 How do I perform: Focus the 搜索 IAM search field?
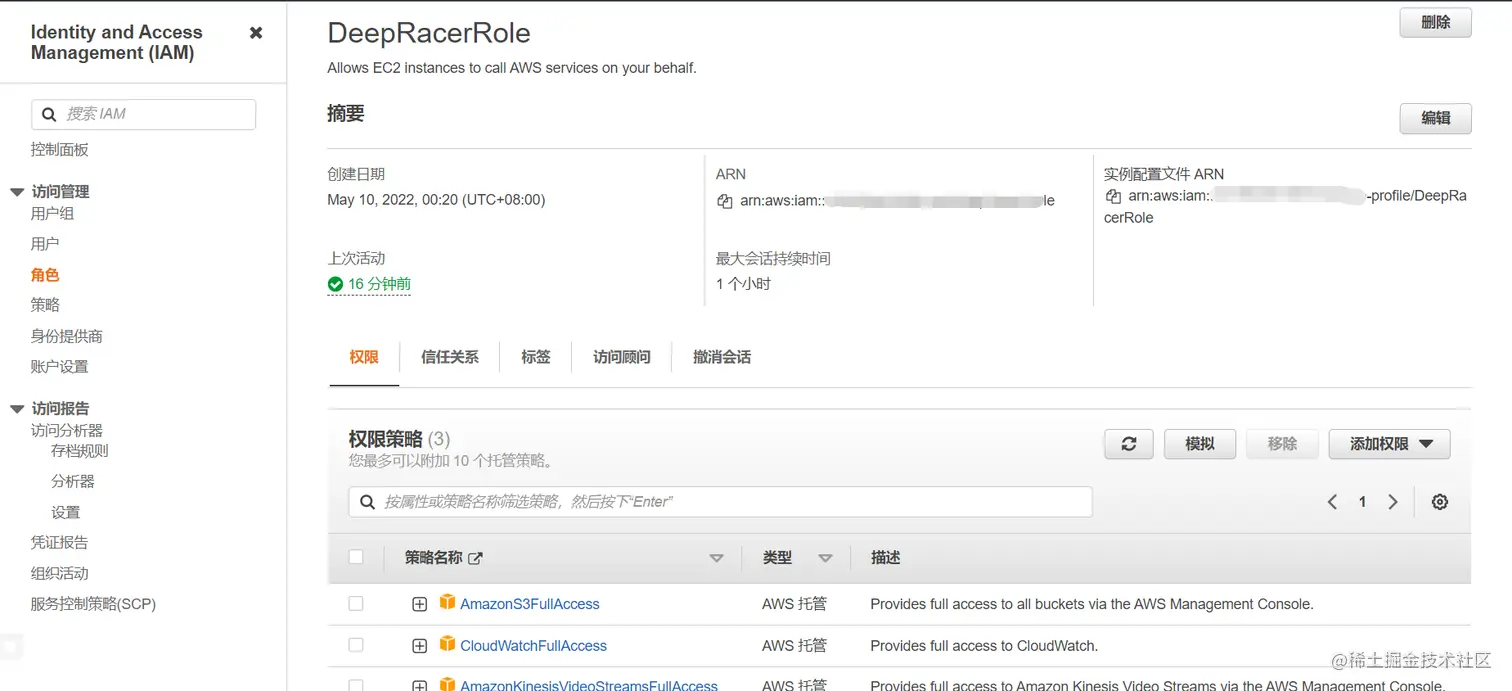tap(144, 114)
